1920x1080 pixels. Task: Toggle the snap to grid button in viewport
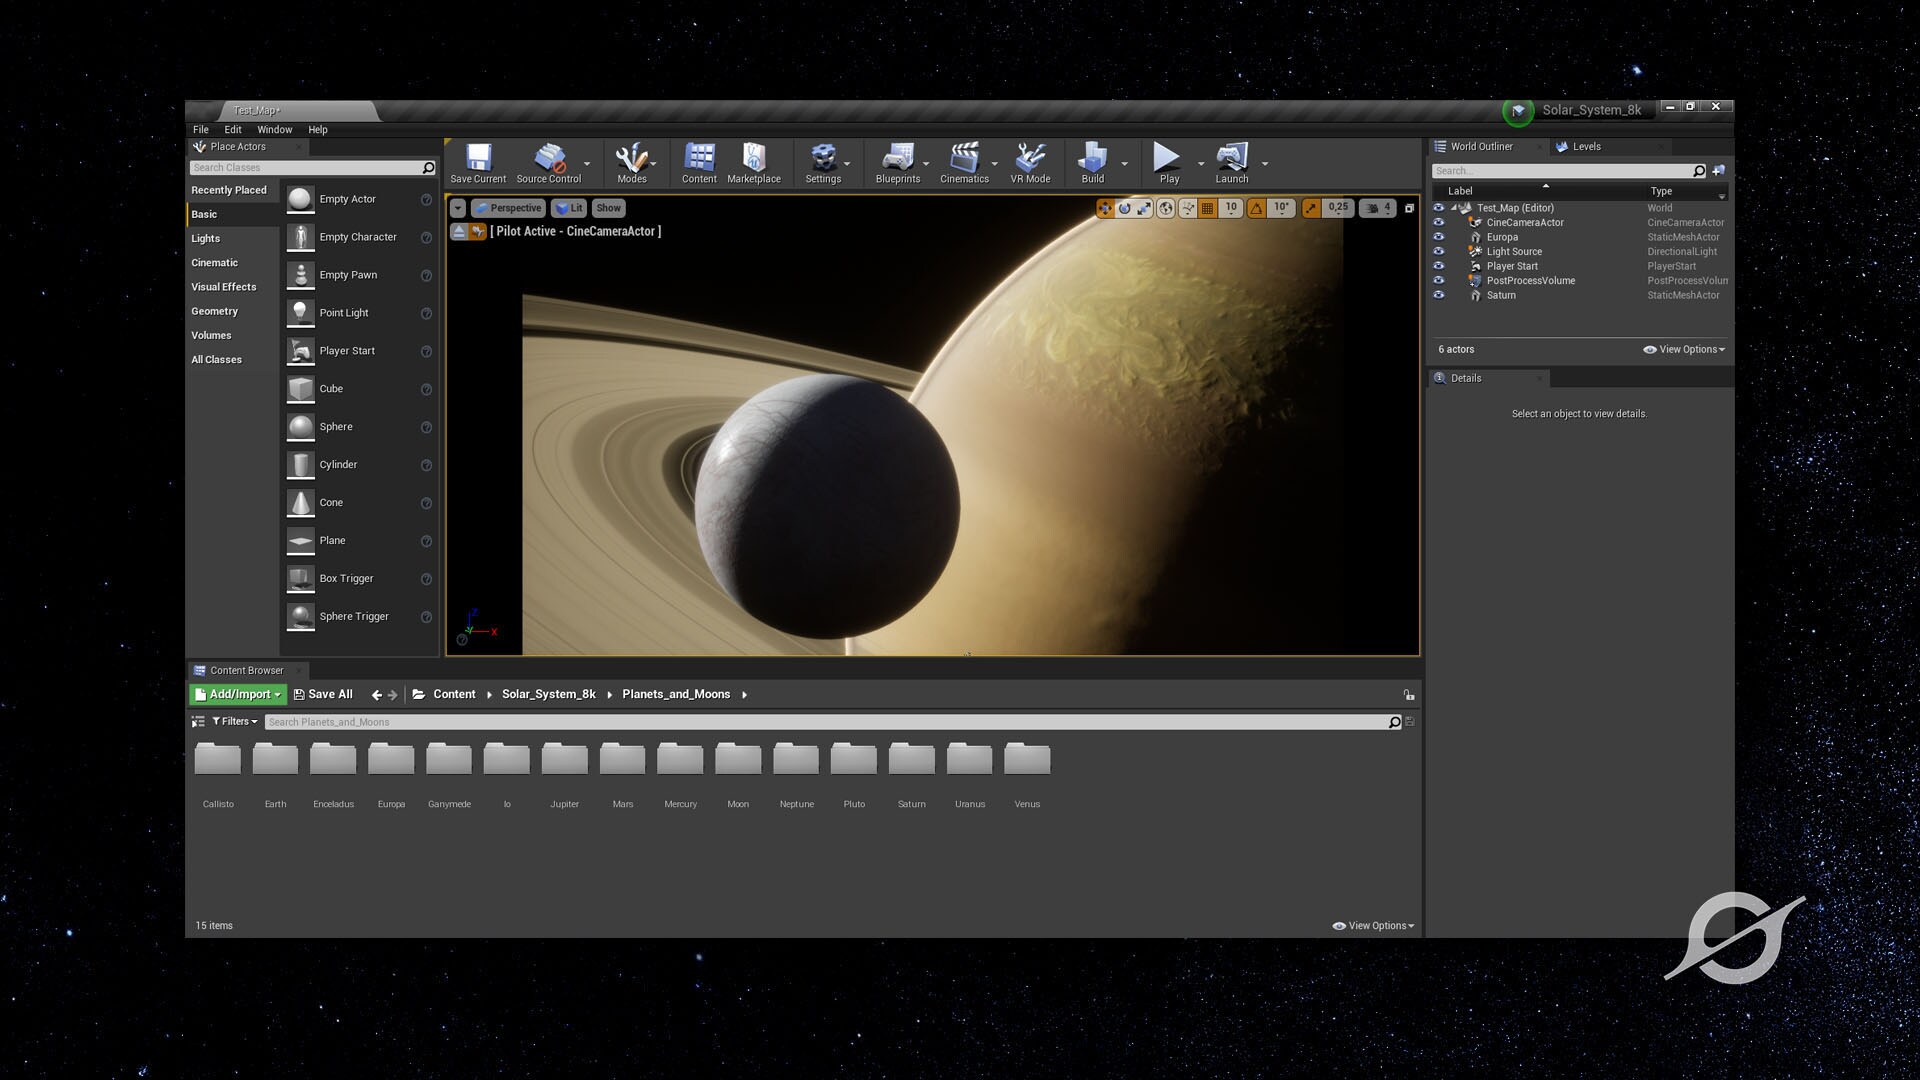click(x=1207, y=208)
